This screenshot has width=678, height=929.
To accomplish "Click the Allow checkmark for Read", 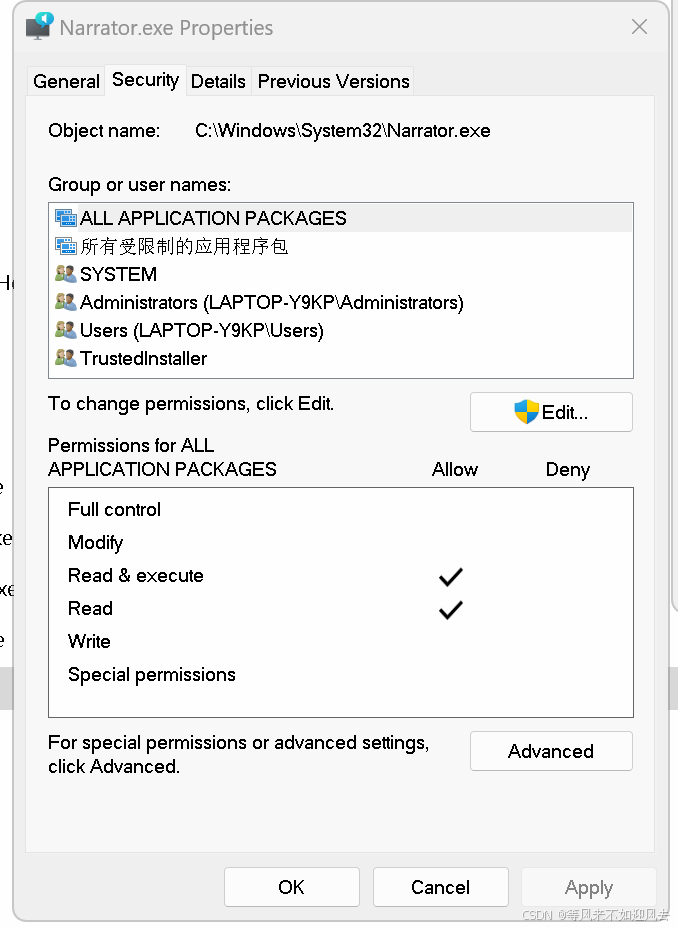I will 450,610.
